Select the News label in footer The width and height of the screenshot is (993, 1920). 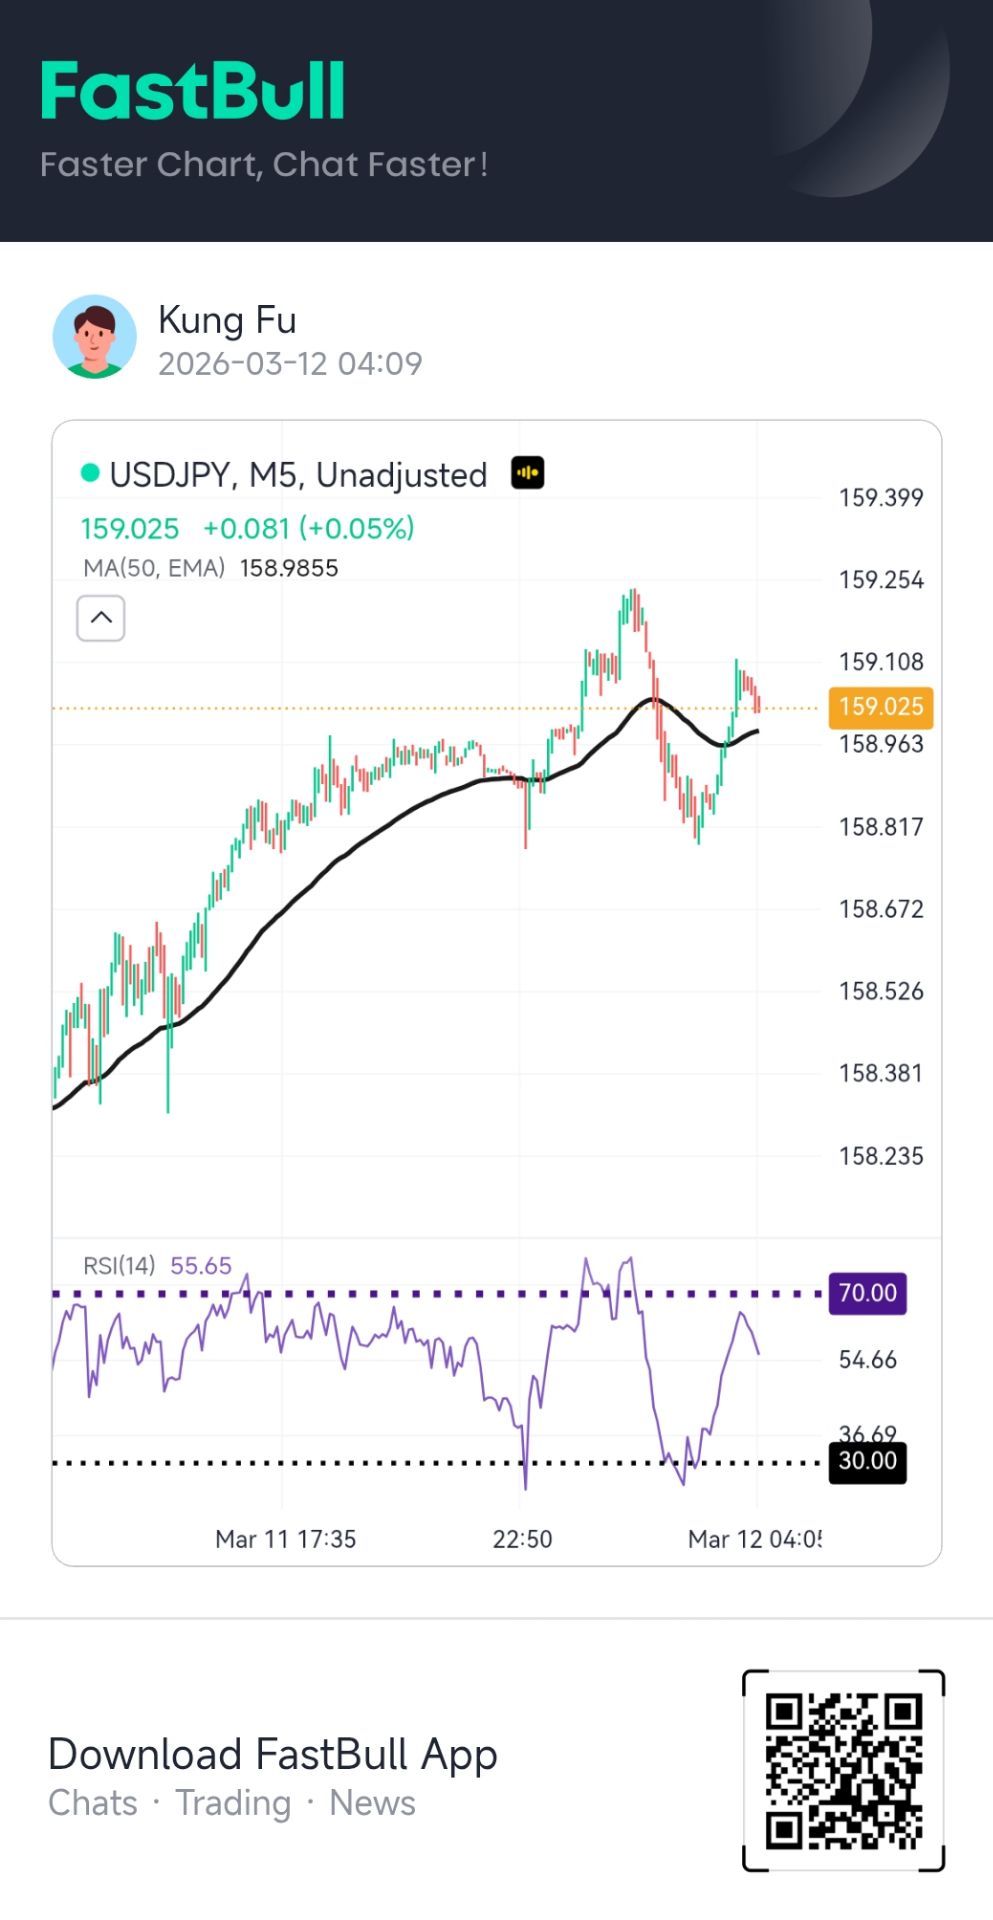372,1803
